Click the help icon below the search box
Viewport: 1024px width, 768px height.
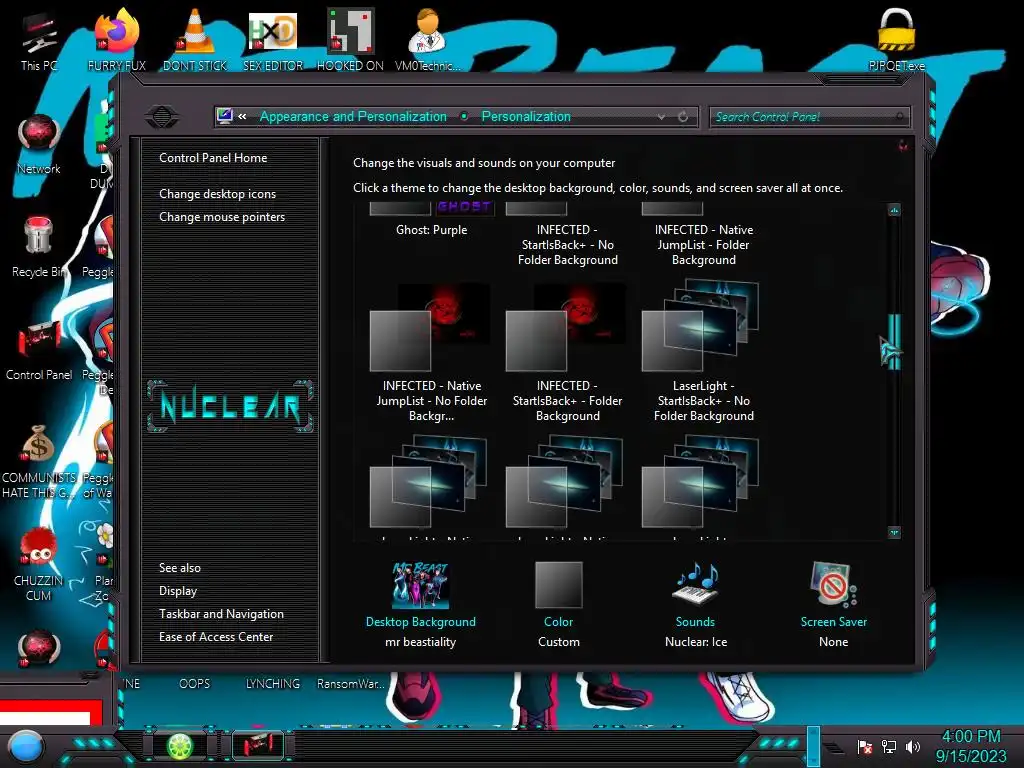tap(903, 145)
